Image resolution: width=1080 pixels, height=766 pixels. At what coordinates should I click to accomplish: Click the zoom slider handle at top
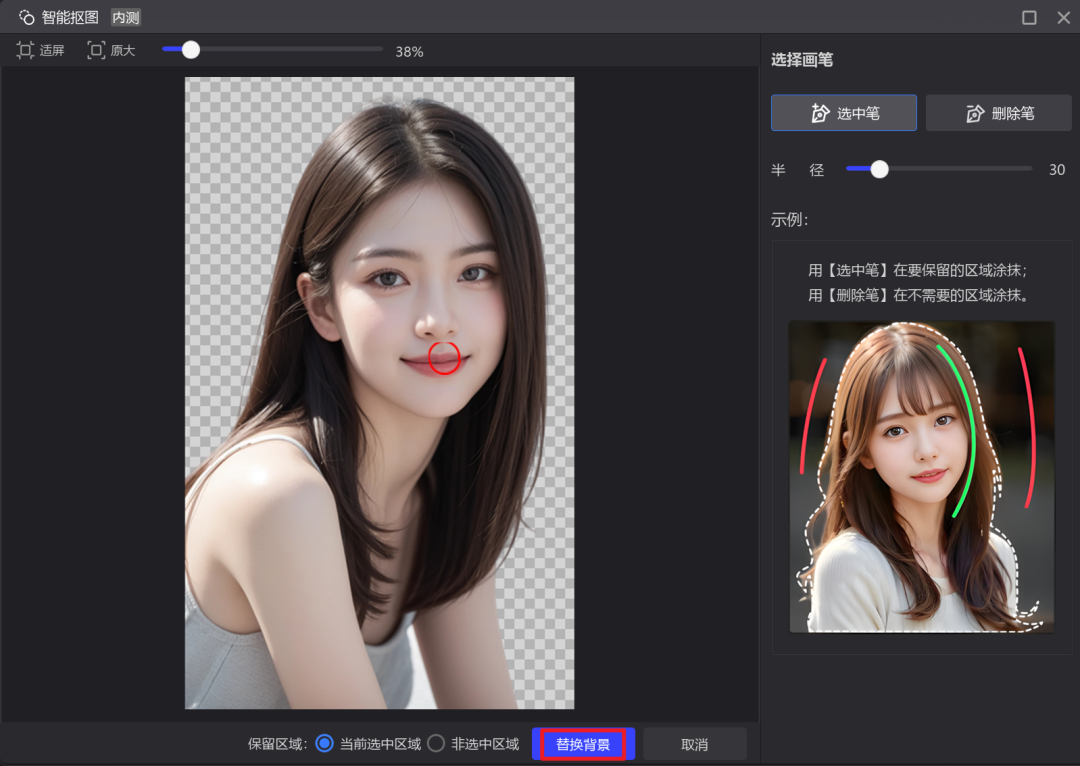coord(191,50)
